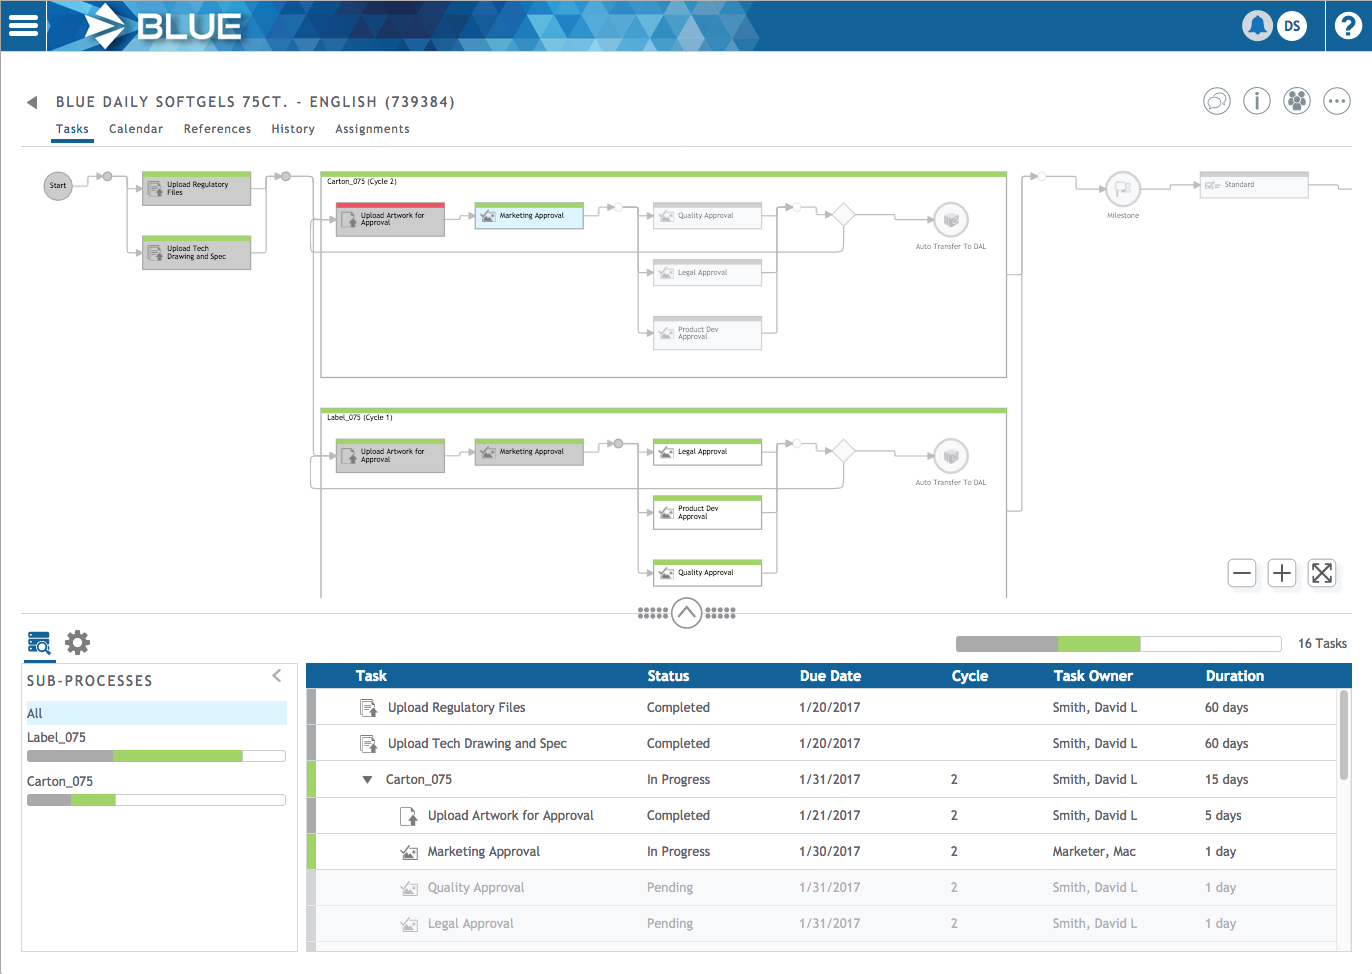Click Upload Regulatory Files row document icon

click(x=368, y=708)
